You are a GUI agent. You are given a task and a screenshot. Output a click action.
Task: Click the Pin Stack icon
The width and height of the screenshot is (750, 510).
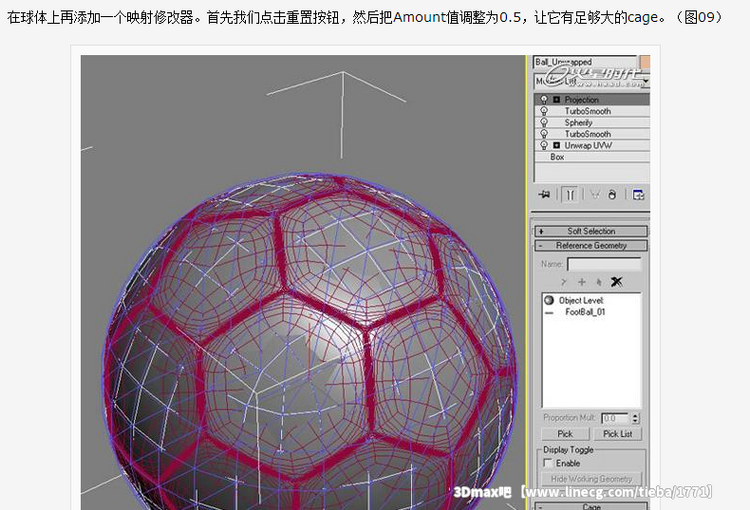[x=544, y=195]
